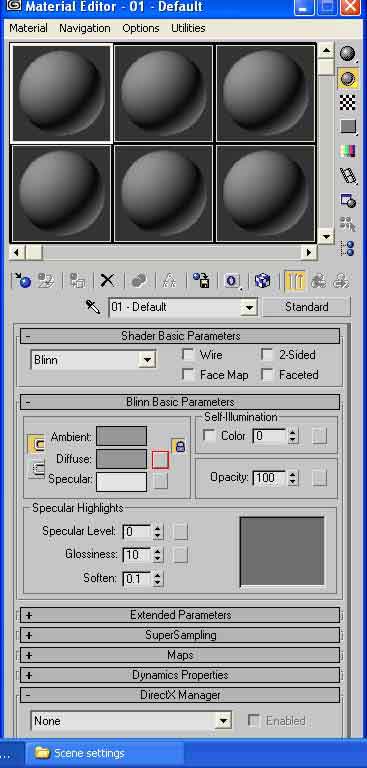Toggle the Backlight icon

coord(348,78)
